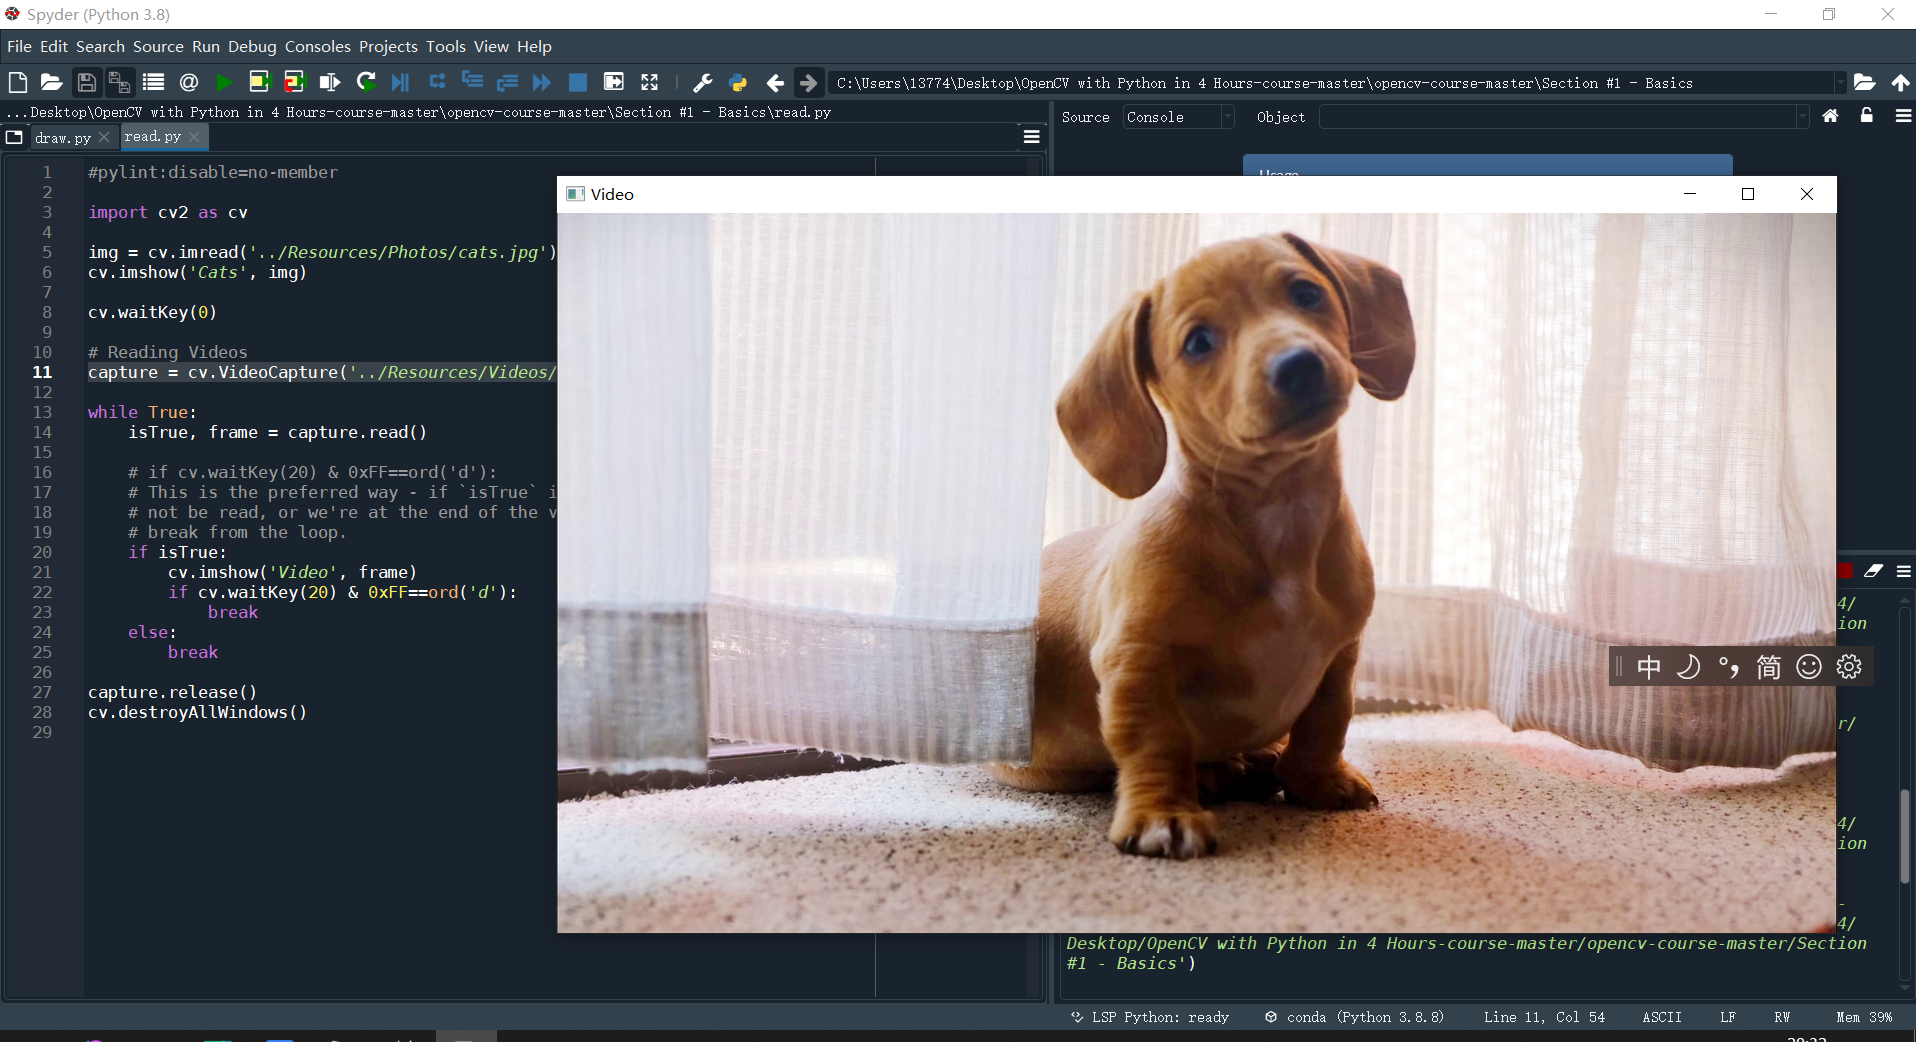Open the File menu
The height and width of the screenshot is (1042, 1916).
point(19,46)
